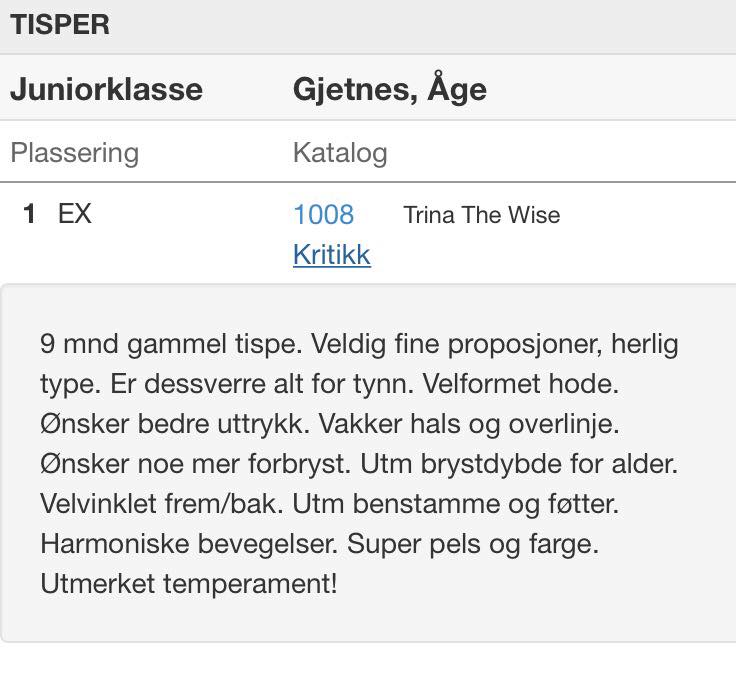
Task: Click the EX rating text
Action: [x=75, y=214]
